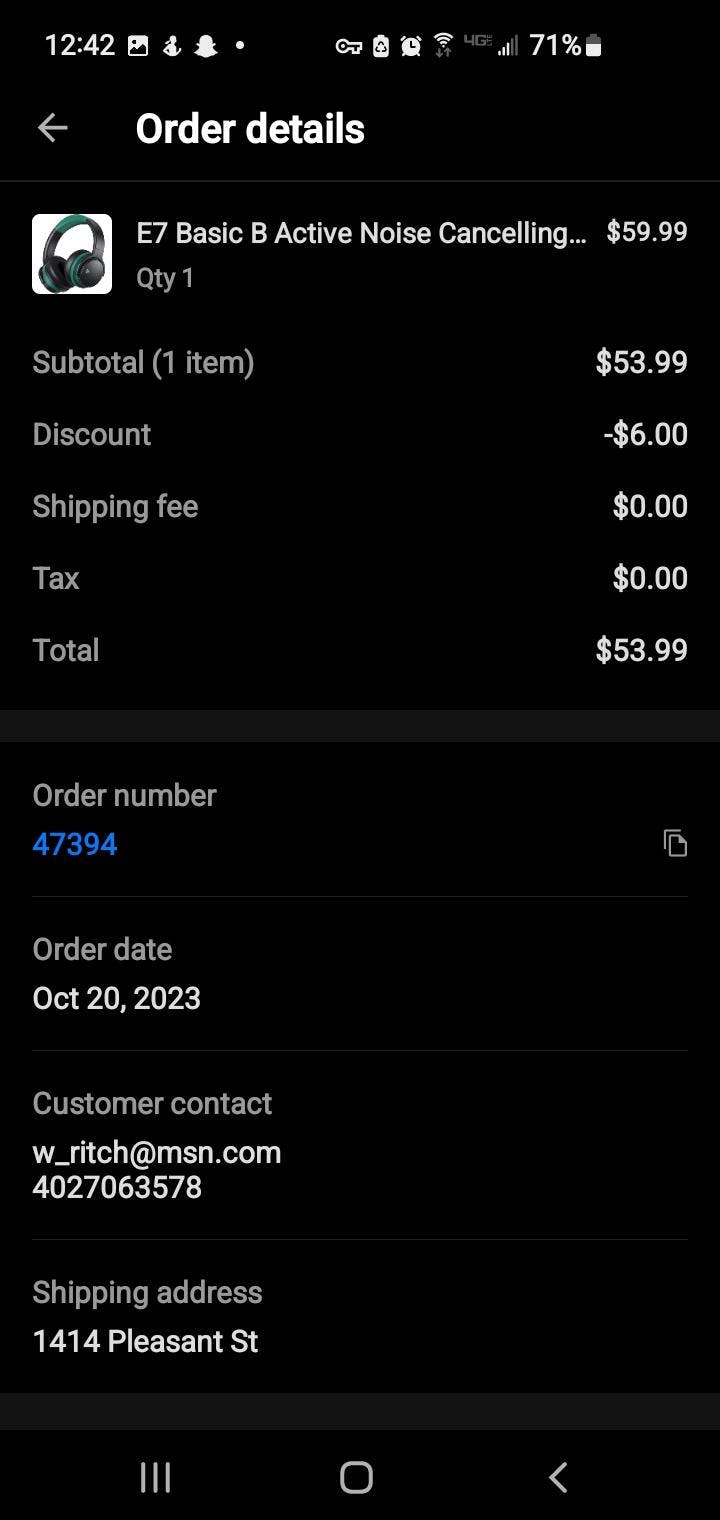This screenshot has height=1520, width=720.
Task: Tap Android recent apps button
Action: coord(155,1477)
